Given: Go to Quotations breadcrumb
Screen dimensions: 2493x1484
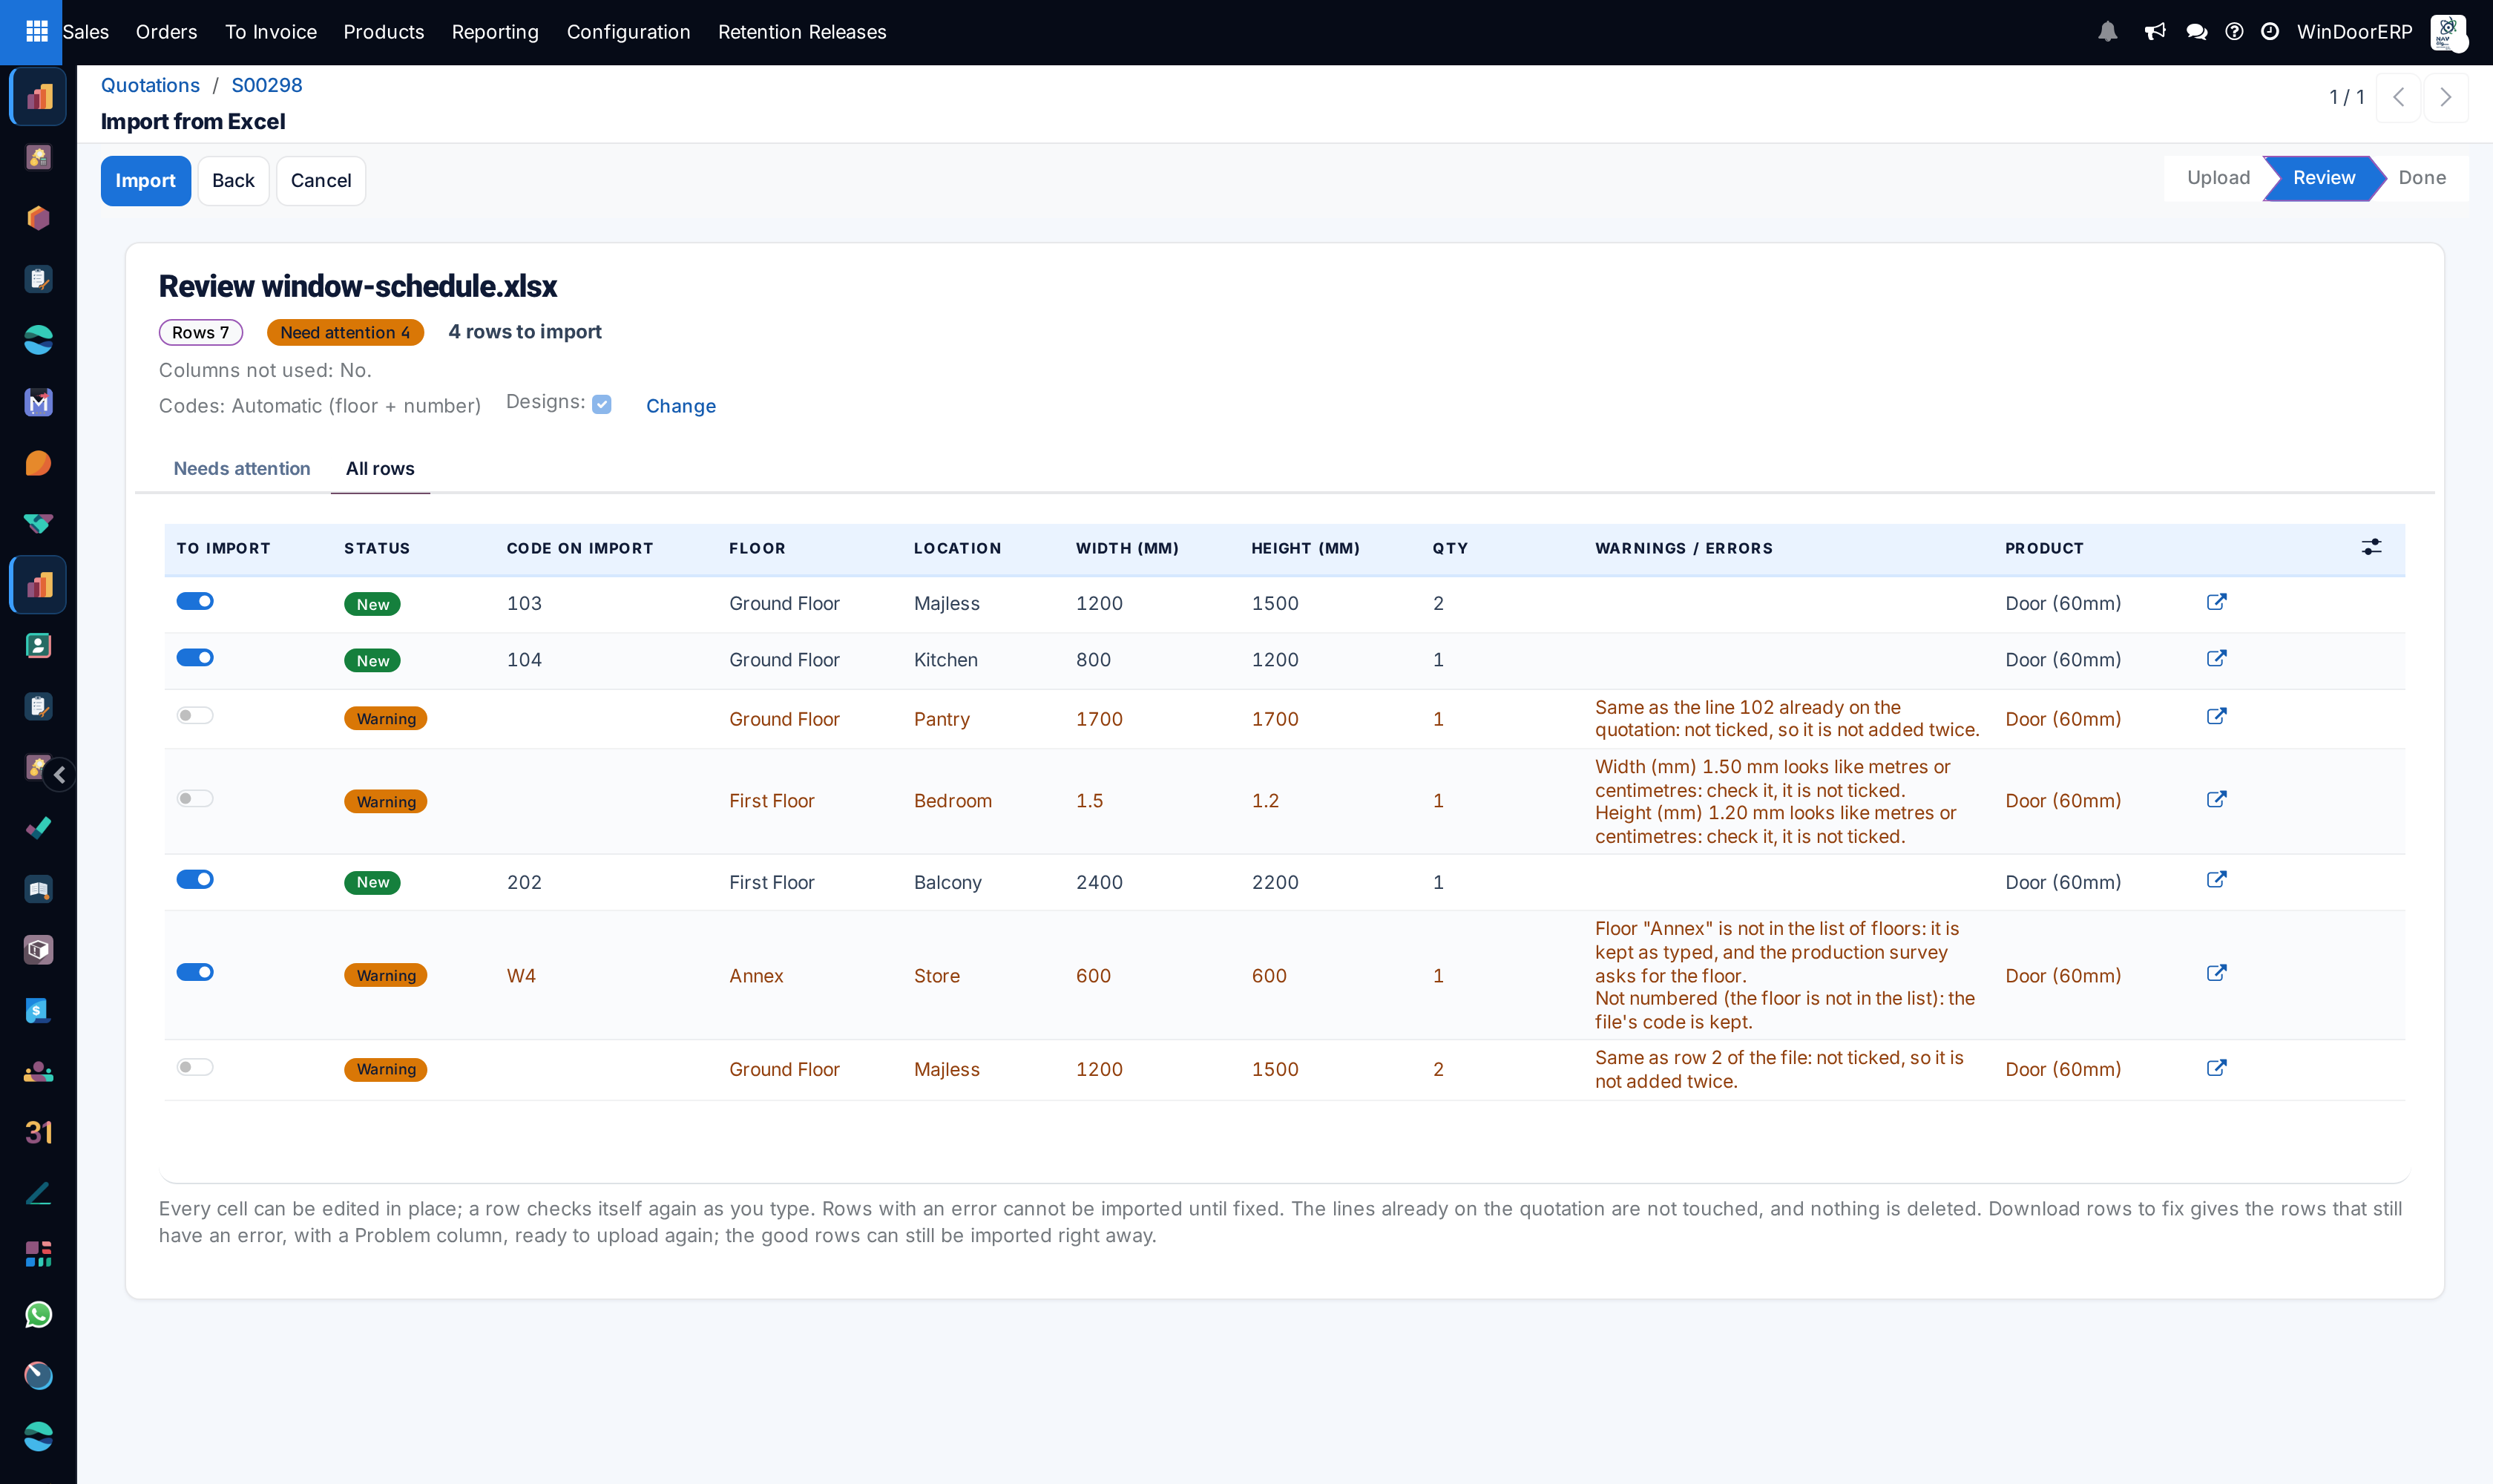Looking at the screenshot, I should click(x=150, y=85).
